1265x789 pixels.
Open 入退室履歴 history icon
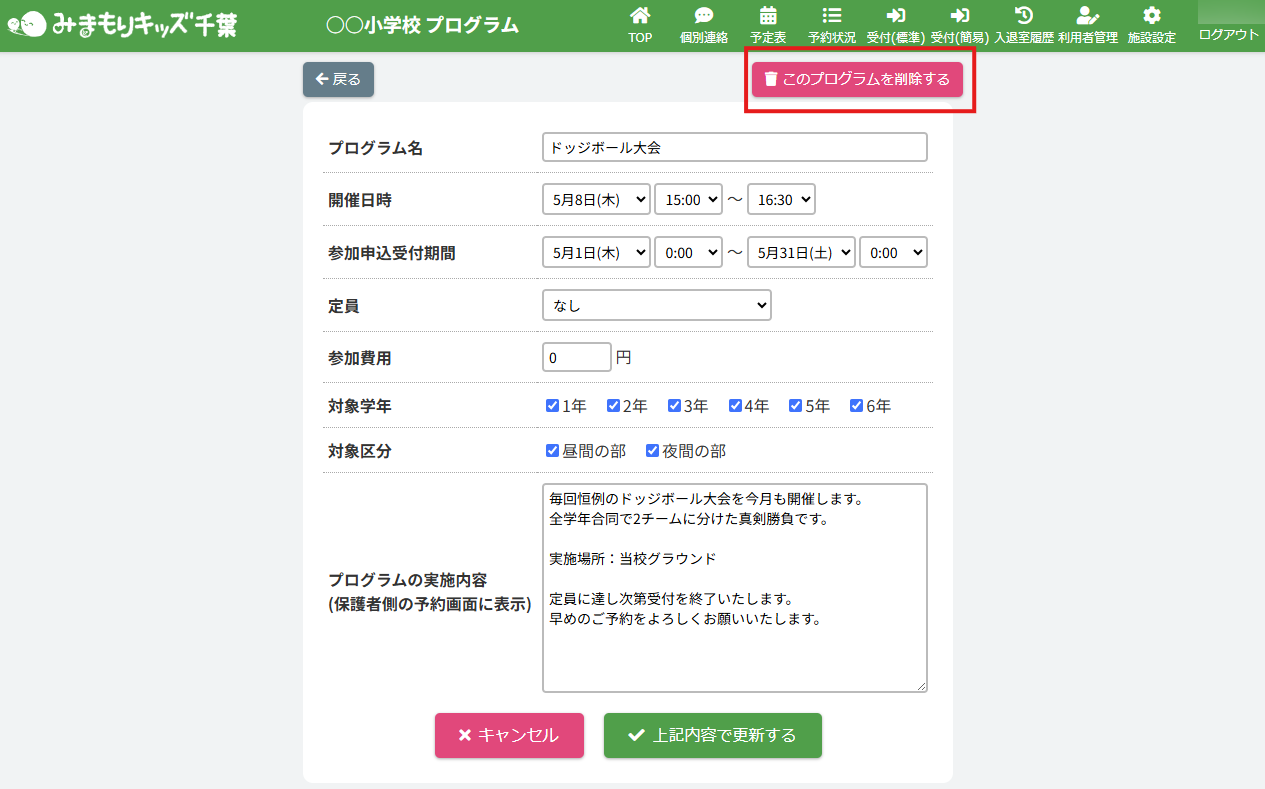[1024, 16]
